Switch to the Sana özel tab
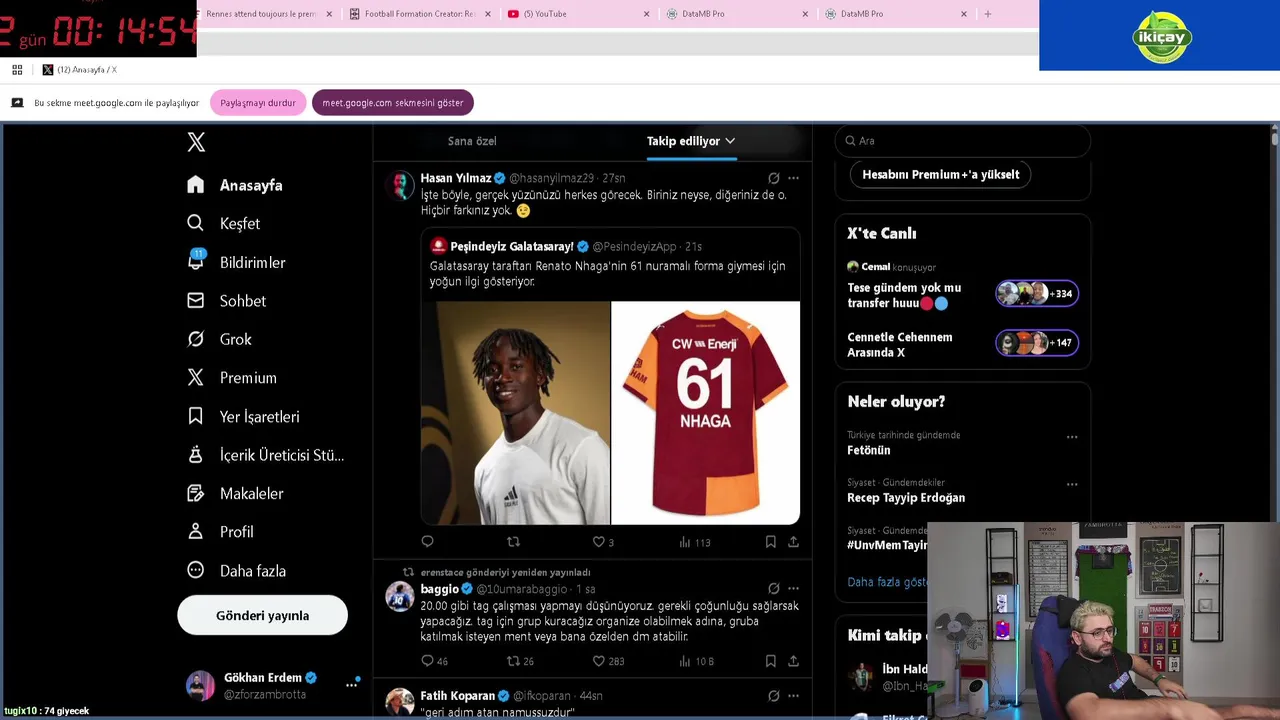Viewport: 1280px width, 720px height. (x=472, y=141)
